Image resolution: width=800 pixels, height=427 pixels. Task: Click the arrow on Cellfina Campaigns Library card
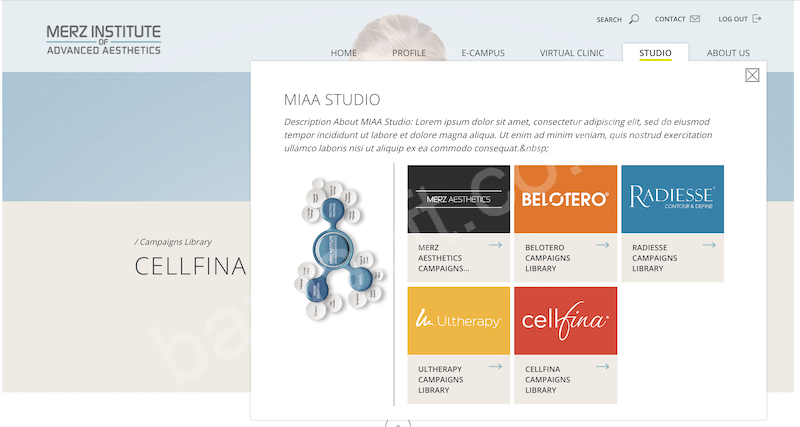603,366
